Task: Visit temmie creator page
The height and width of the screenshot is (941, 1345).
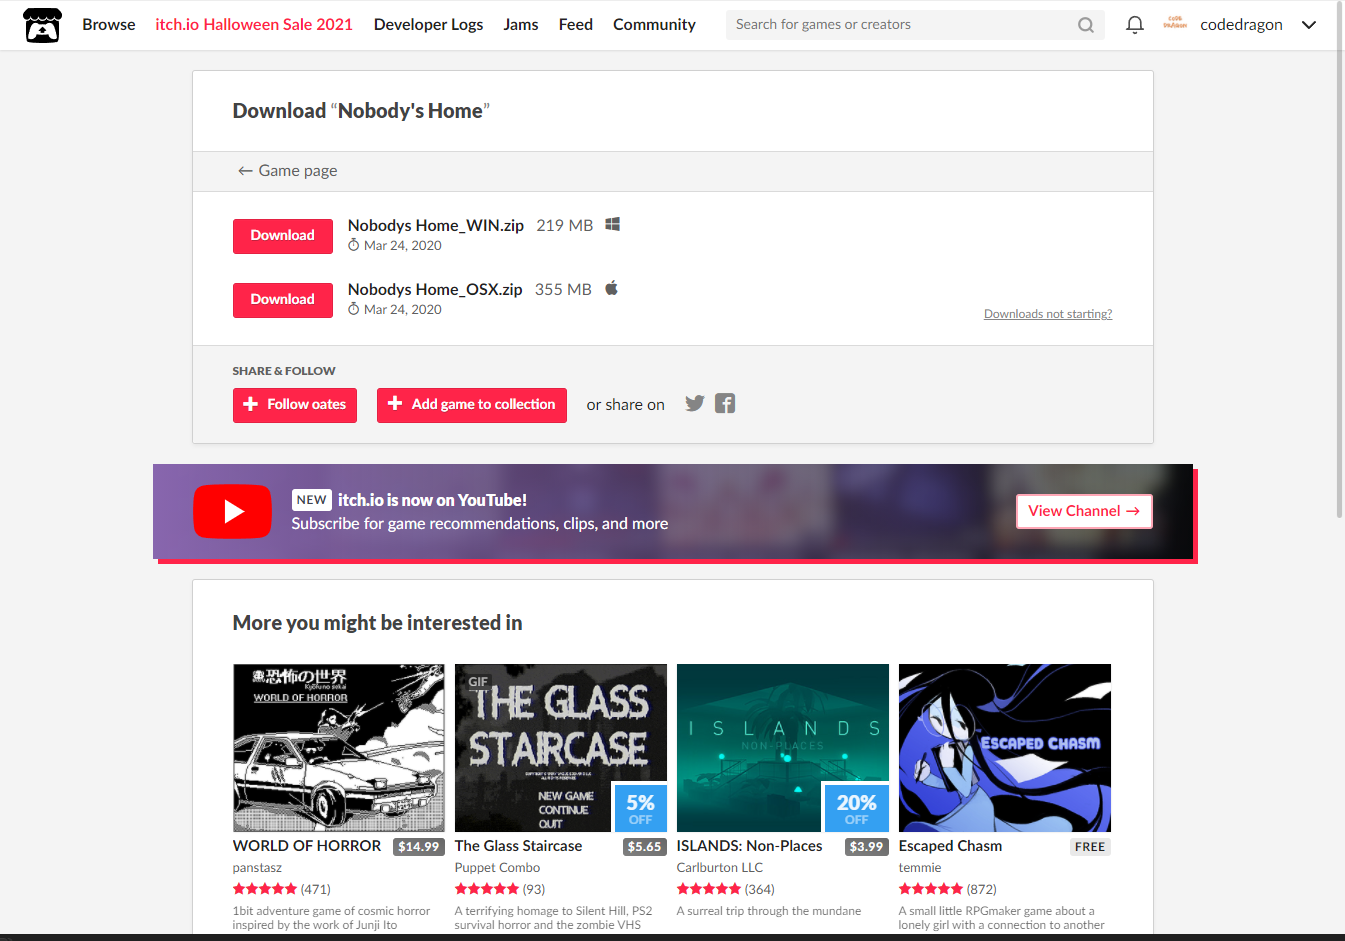Action: pos(920,868)
